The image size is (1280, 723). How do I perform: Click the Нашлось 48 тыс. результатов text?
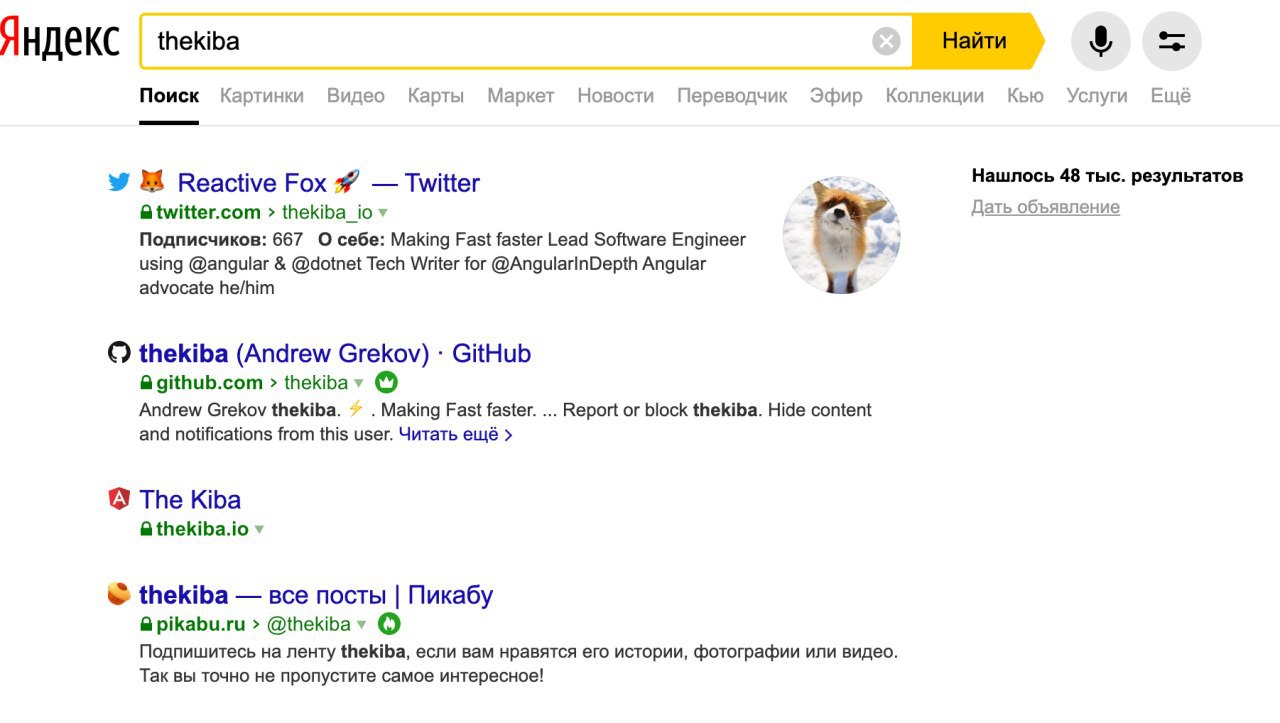point(1107,176)
